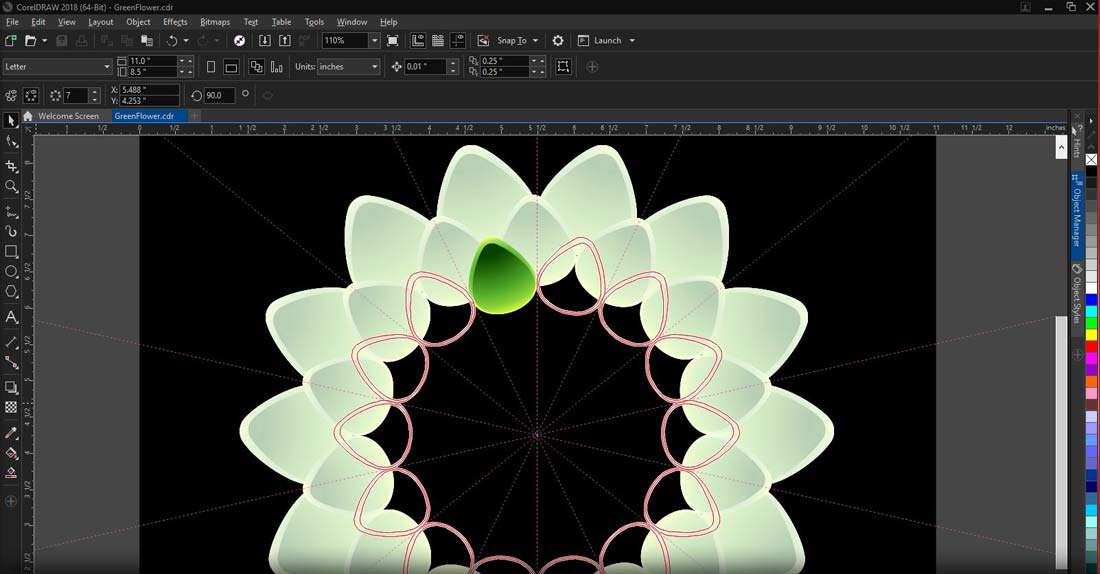Screen dimensions: 1100x574
Task: Toggle full-screen preview
Action: [x=392, y=41]
